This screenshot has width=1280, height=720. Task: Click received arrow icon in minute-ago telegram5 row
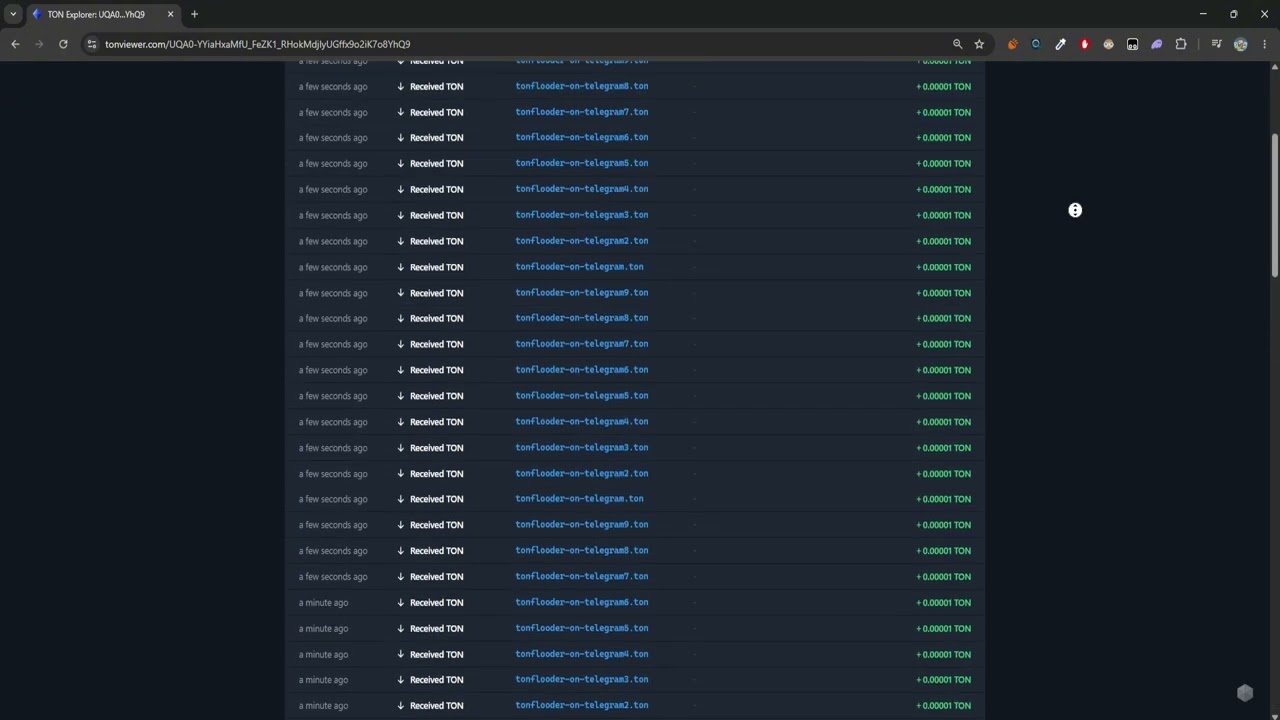(x=401, y=628)
